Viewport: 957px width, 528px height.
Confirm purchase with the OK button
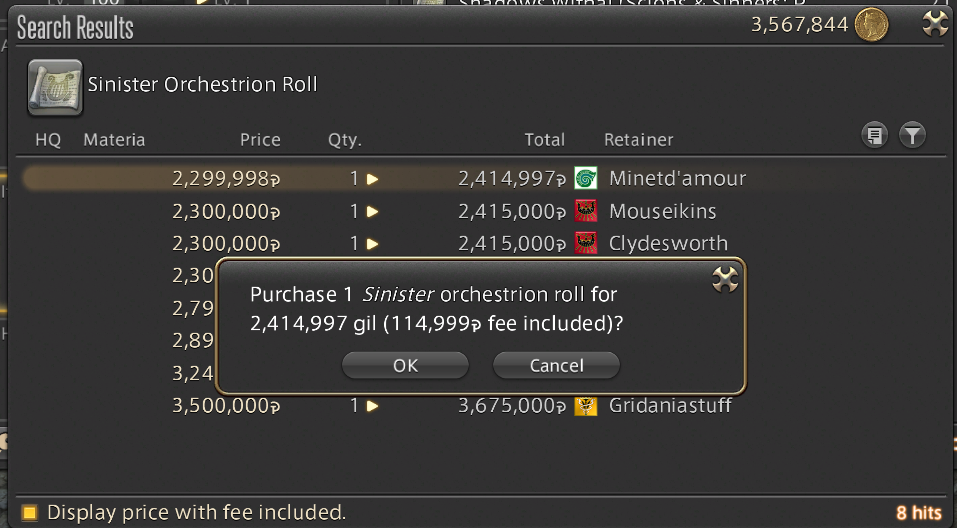tap(405, 365)
